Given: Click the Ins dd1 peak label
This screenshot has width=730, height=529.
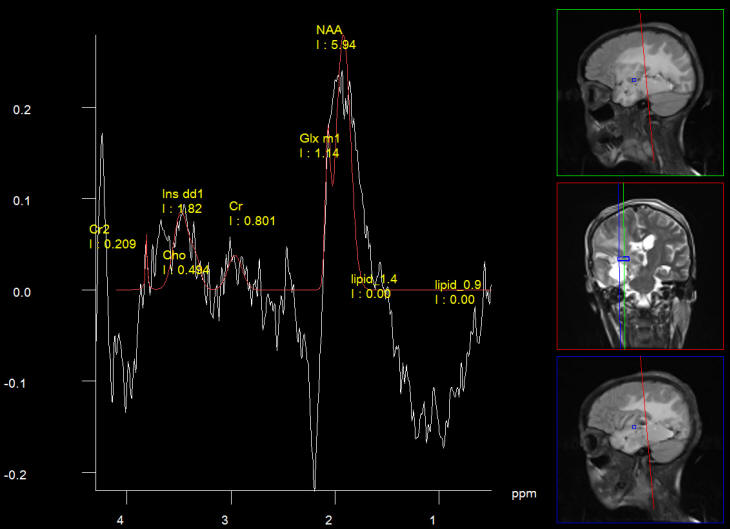Looking at the screenshot, I should tap(183, 194).
